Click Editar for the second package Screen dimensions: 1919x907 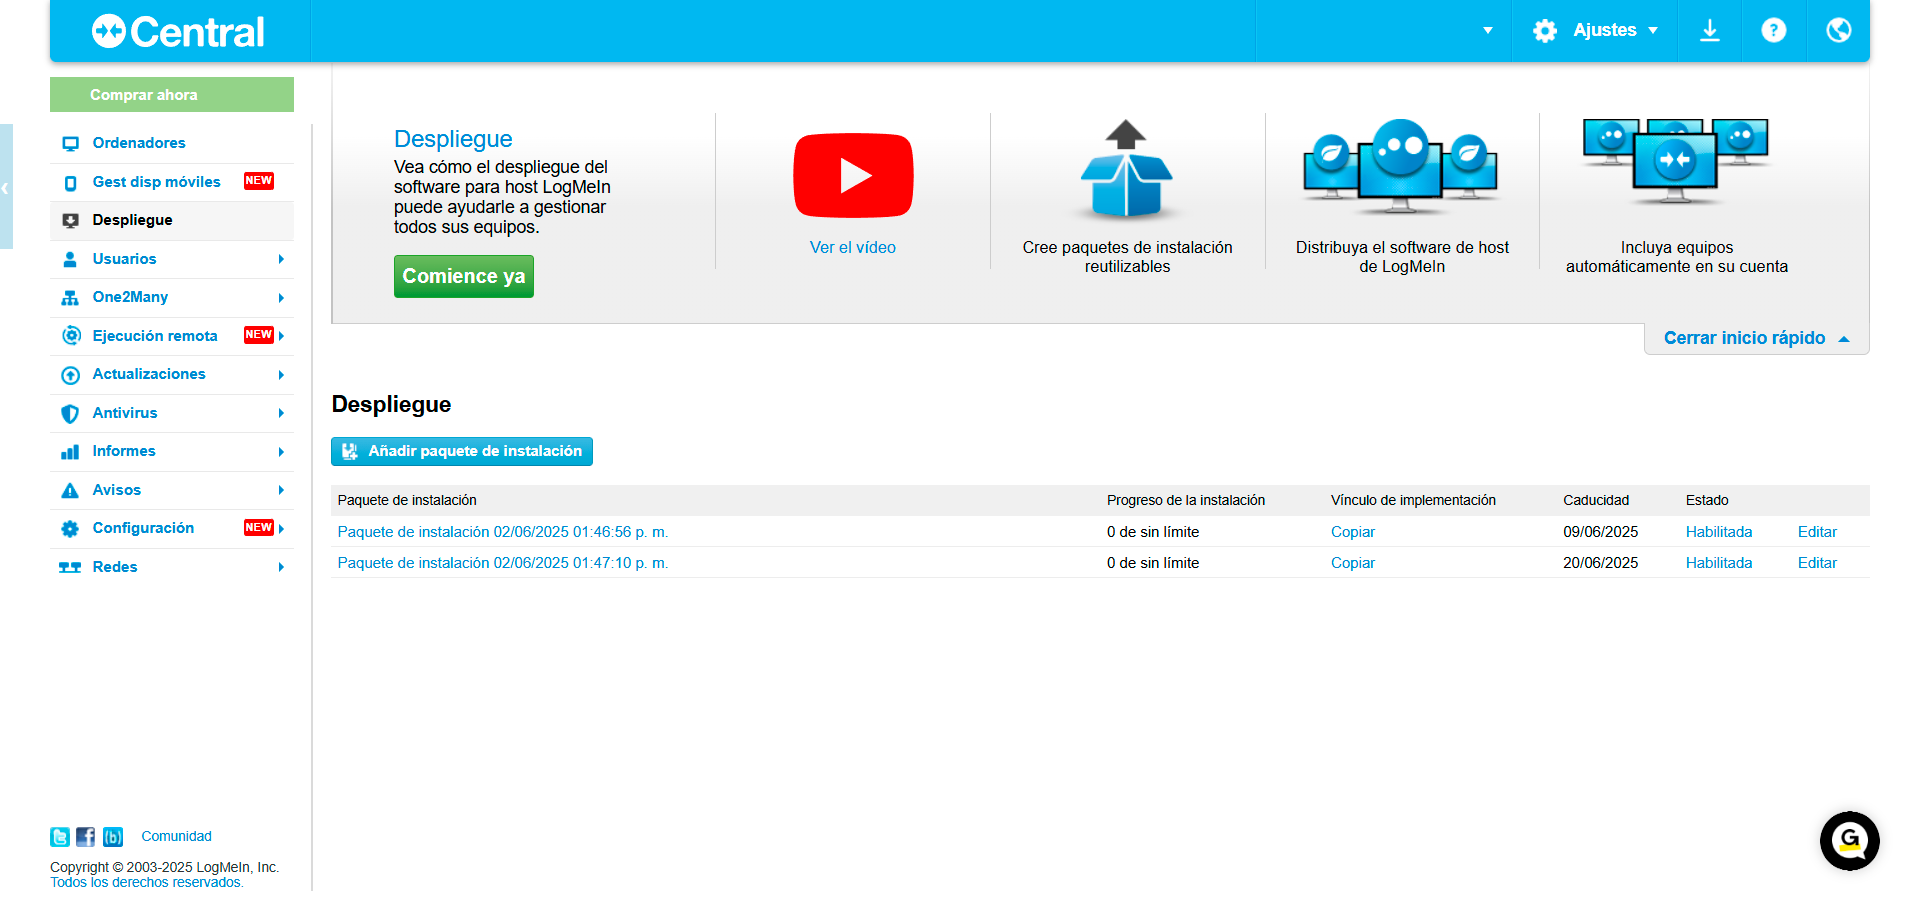(1816, 563)
